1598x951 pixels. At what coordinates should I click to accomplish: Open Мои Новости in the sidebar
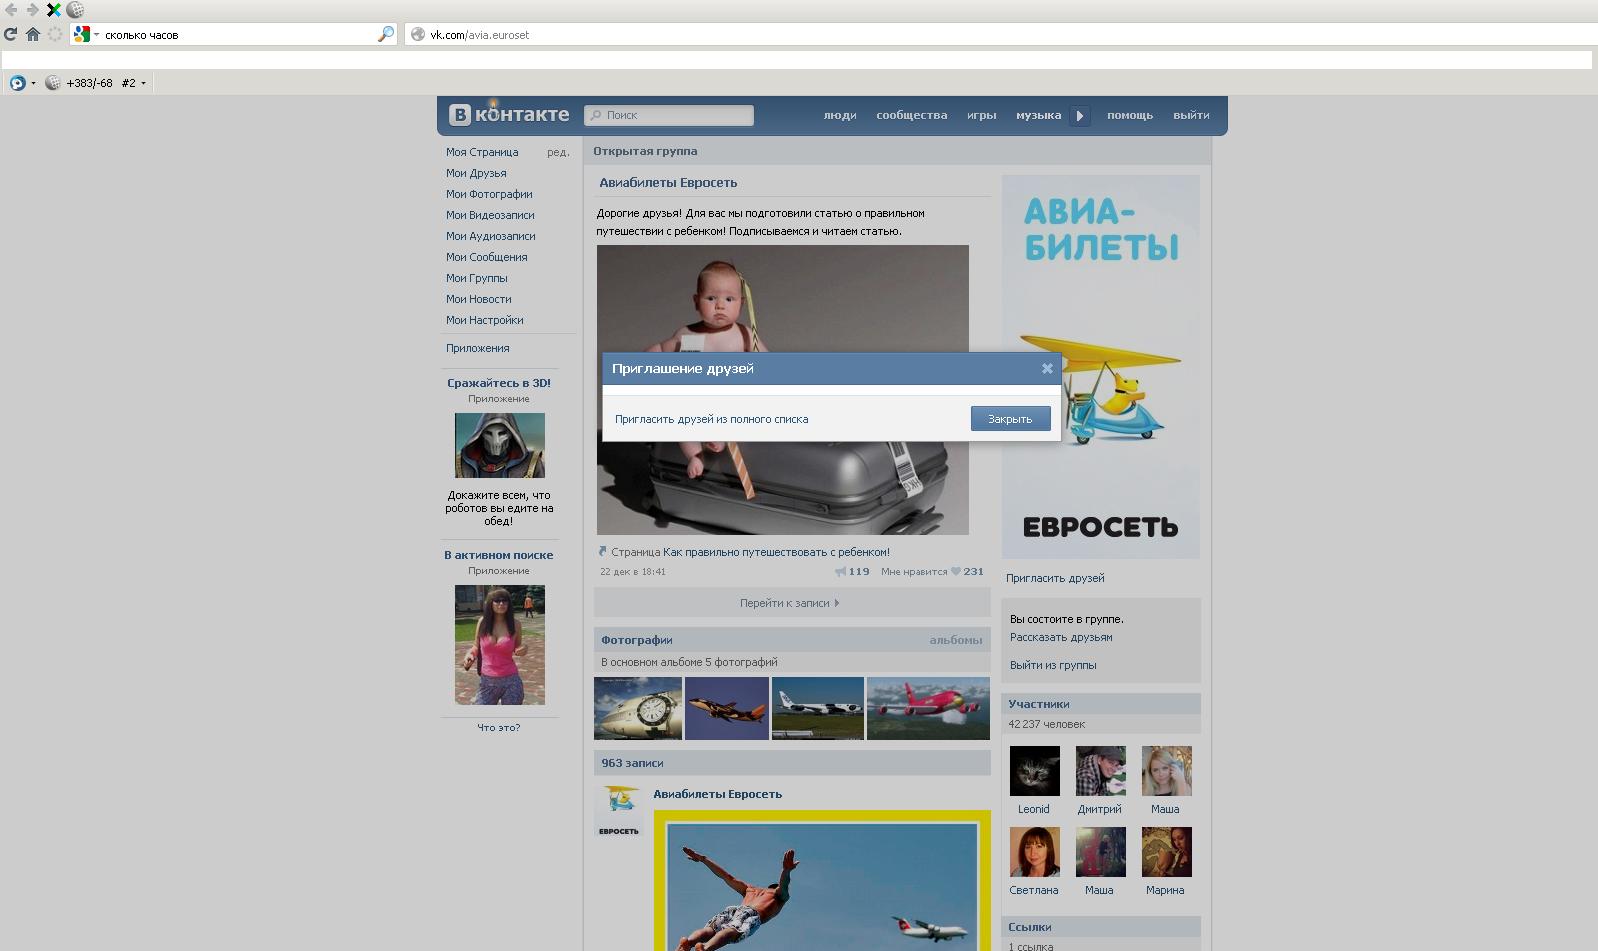click(x=479, y=299)
